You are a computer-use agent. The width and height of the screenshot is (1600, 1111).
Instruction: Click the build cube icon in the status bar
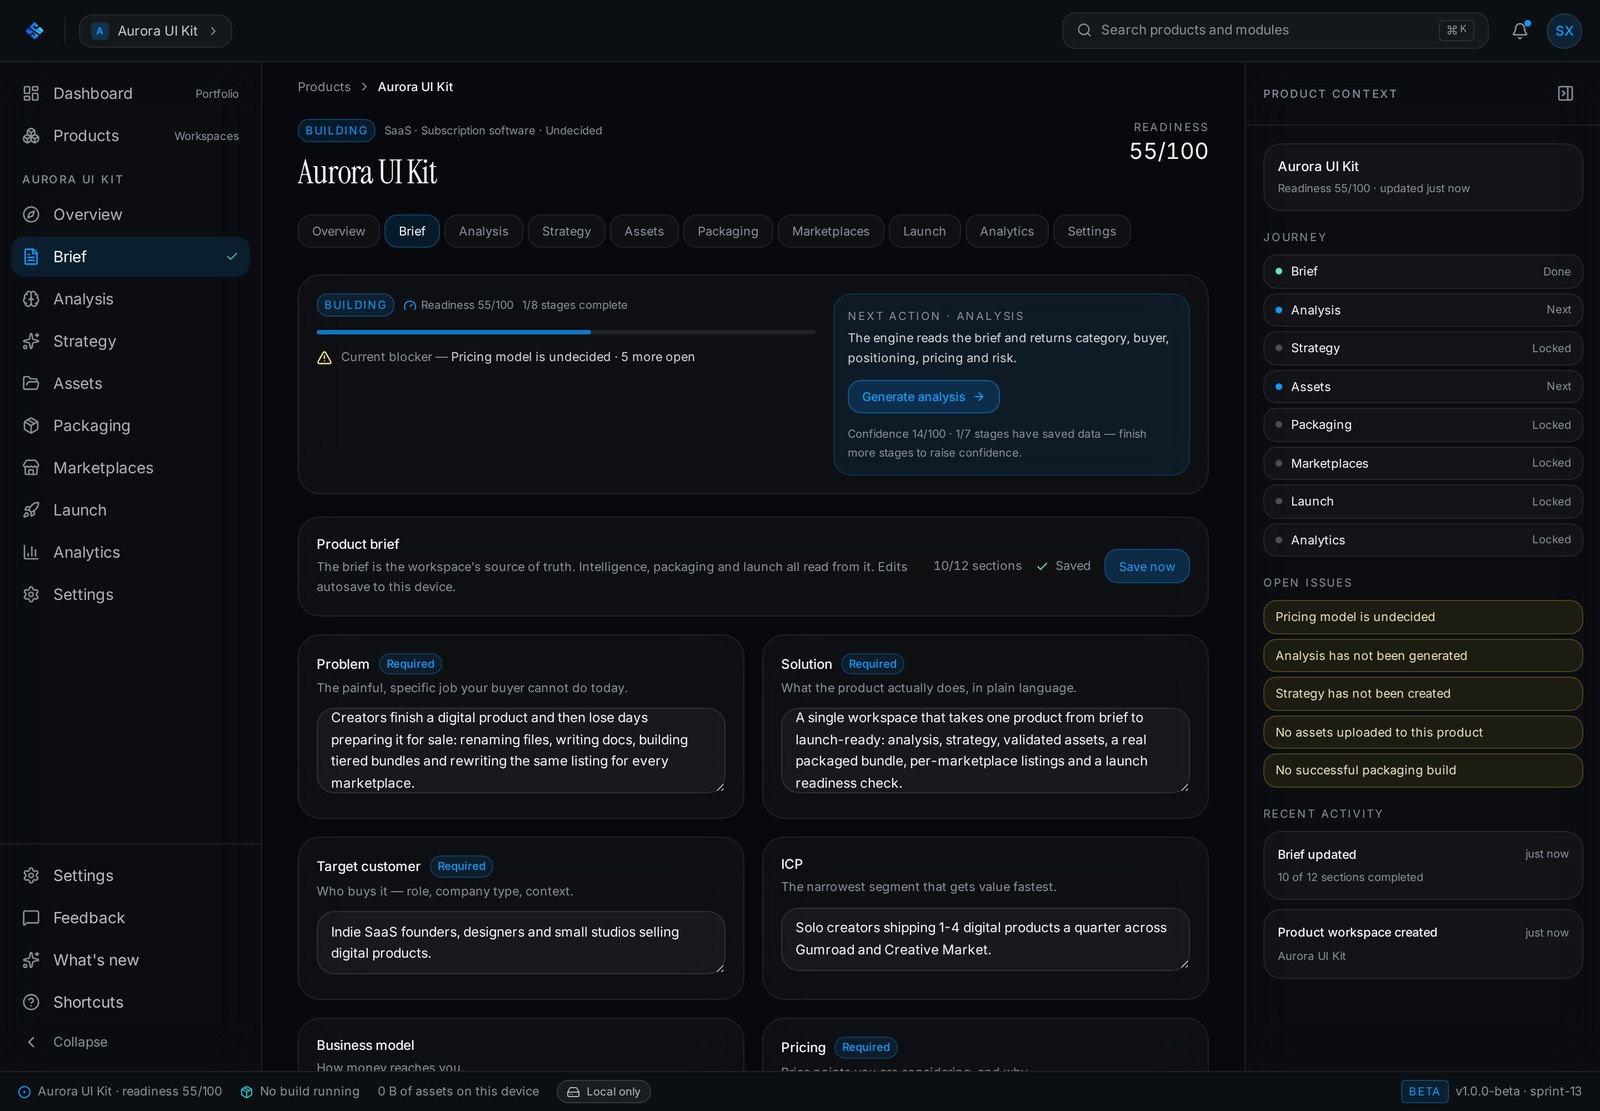click(247, 1092)
